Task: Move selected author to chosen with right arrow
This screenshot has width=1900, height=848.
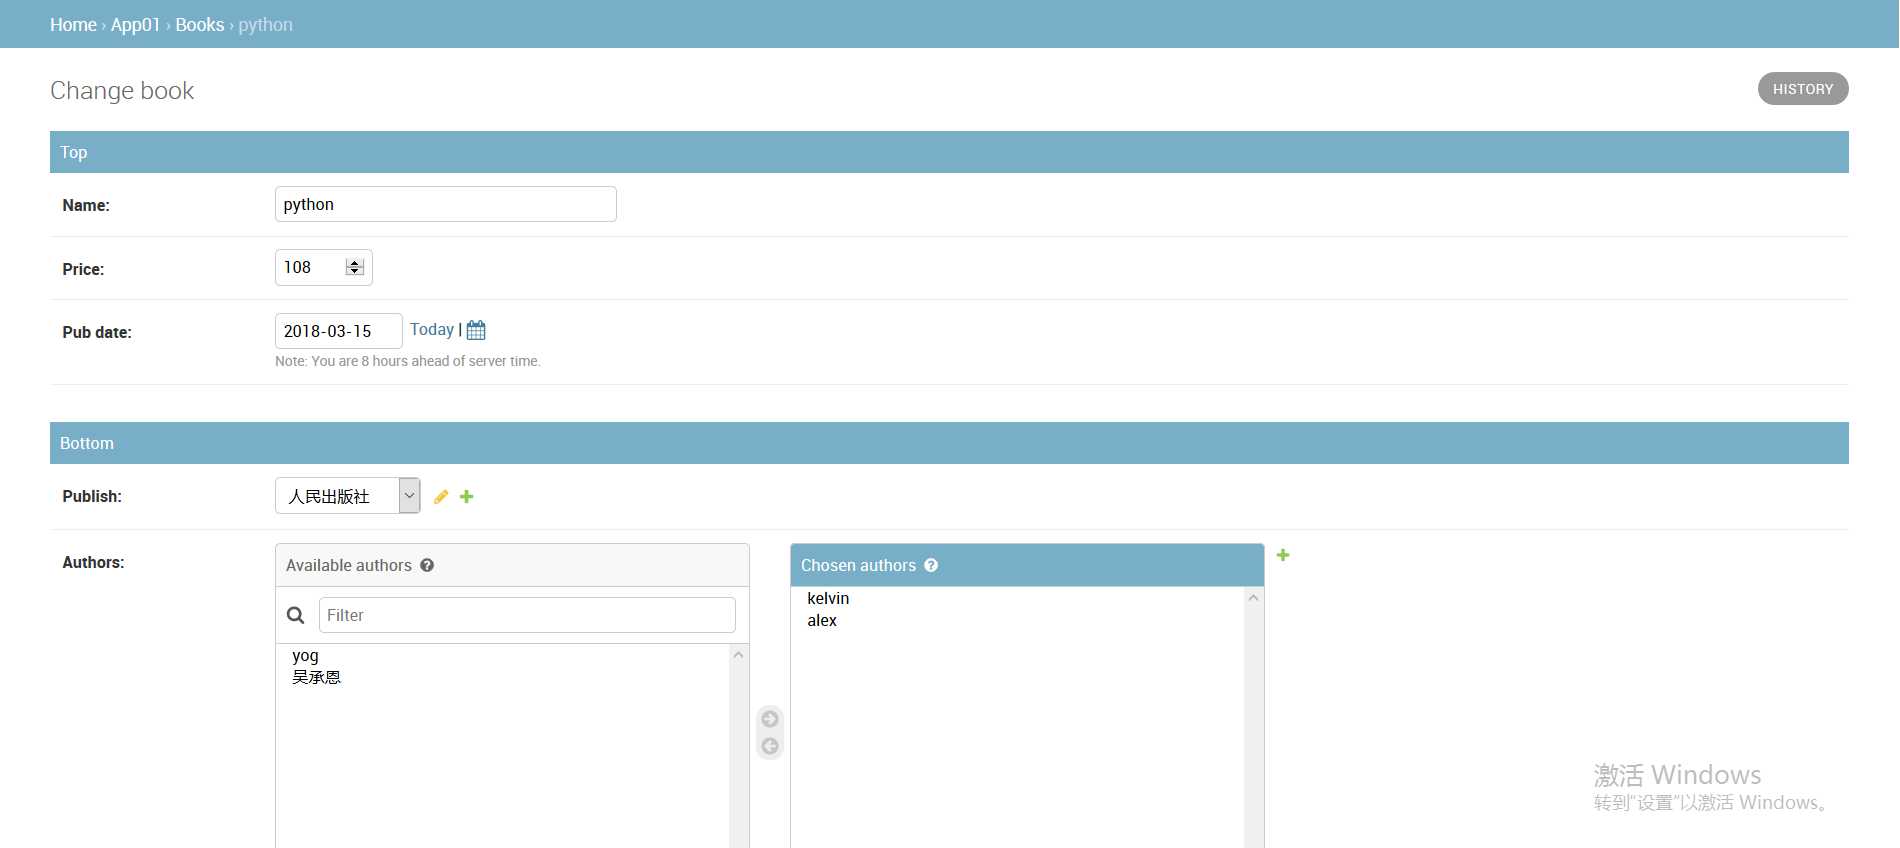Action: point(770,719)
